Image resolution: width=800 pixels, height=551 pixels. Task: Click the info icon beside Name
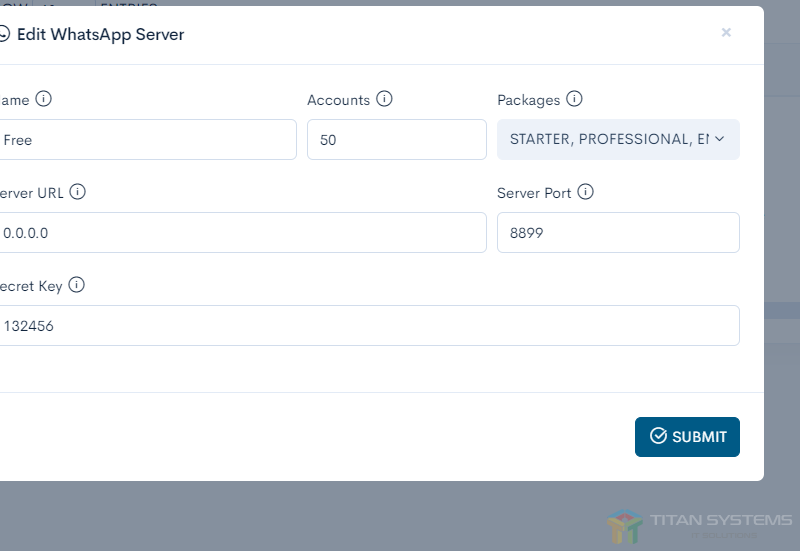[43, 99]
